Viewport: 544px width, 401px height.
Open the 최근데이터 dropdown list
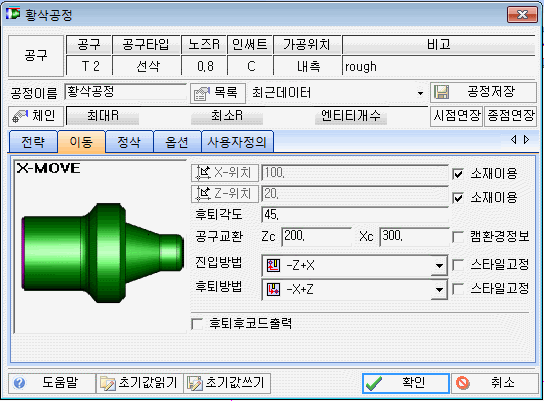420,93
